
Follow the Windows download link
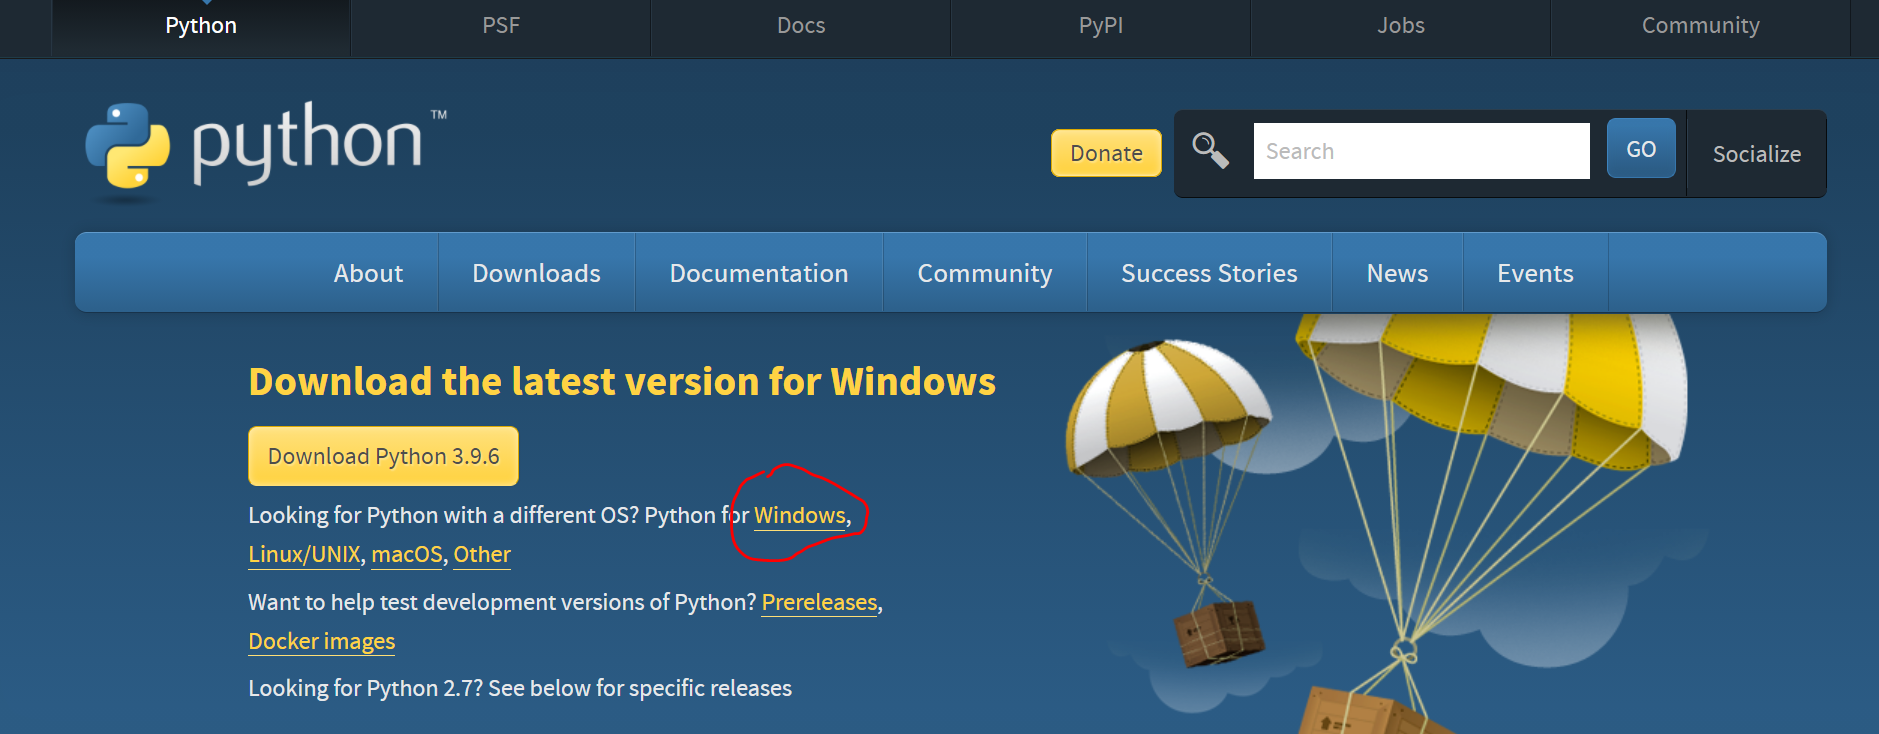(x=800, y=516)
